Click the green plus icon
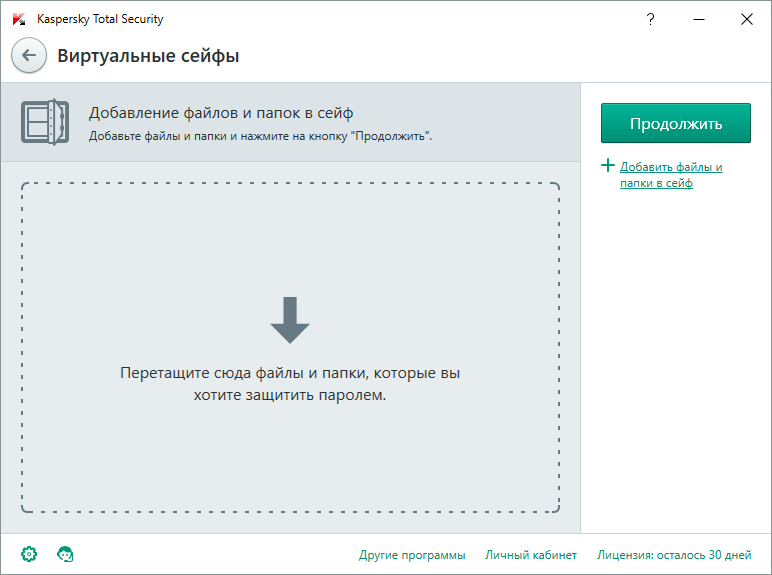772x575 pixels. click(608, 165)
